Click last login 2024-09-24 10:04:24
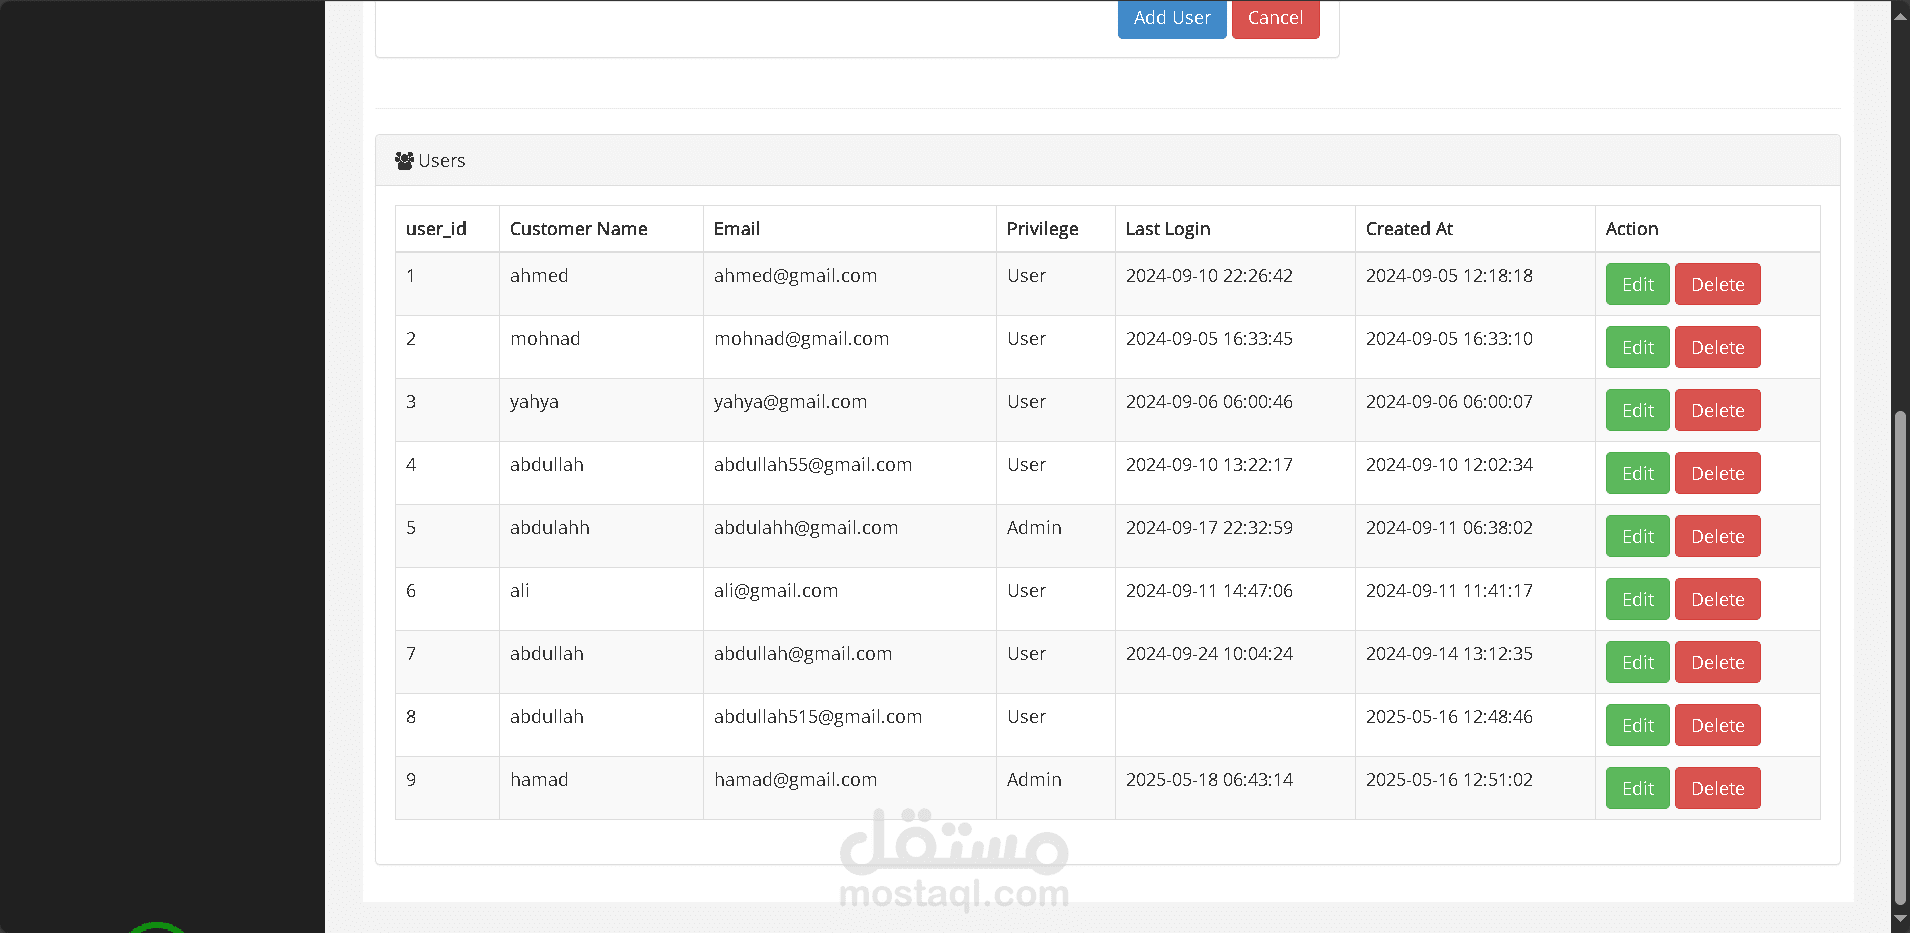Image resolution: width=1910 pixels, height=933 pixels. click(x=1209, y=654)
